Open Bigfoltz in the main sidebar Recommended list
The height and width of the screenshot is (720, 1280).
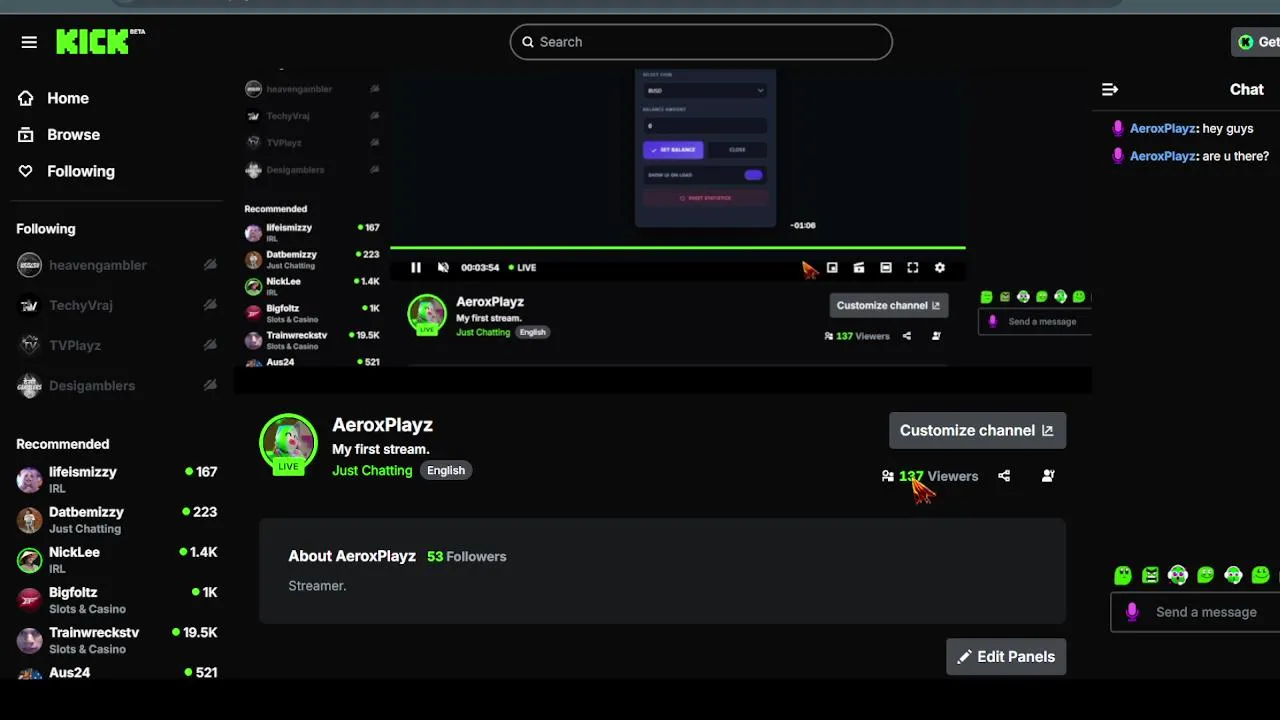pyautogui.click(x=117, y=599)
